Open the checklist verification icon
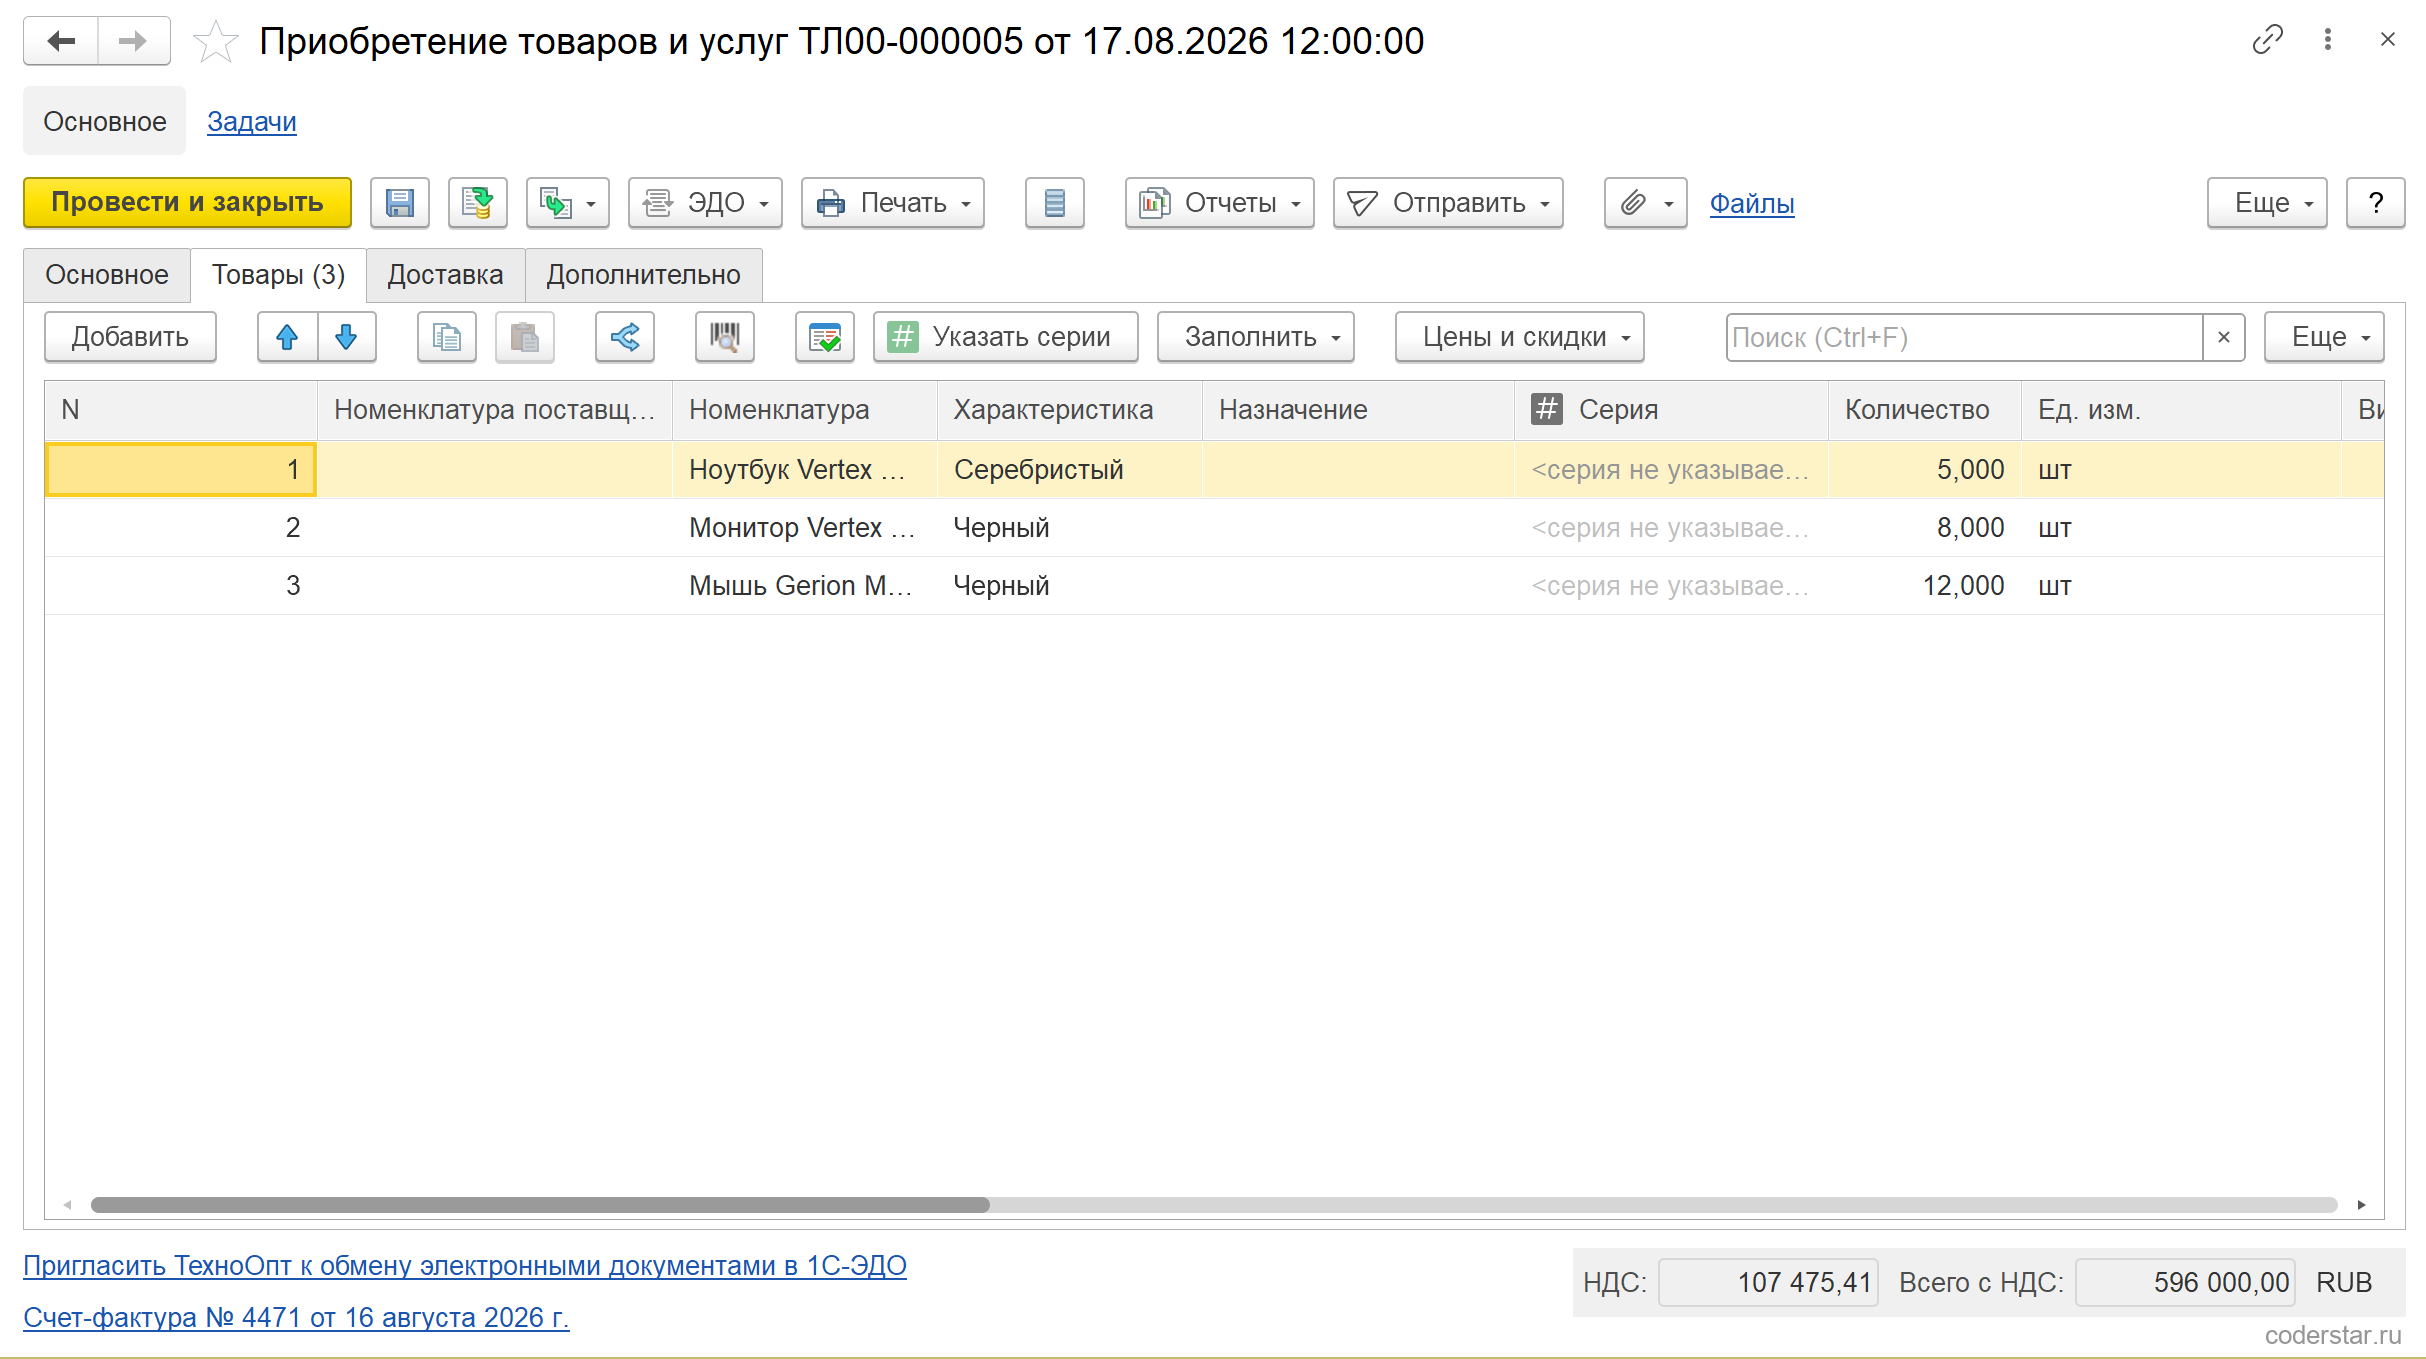This screenshot has width=2426, height=1359. [825, 337]
